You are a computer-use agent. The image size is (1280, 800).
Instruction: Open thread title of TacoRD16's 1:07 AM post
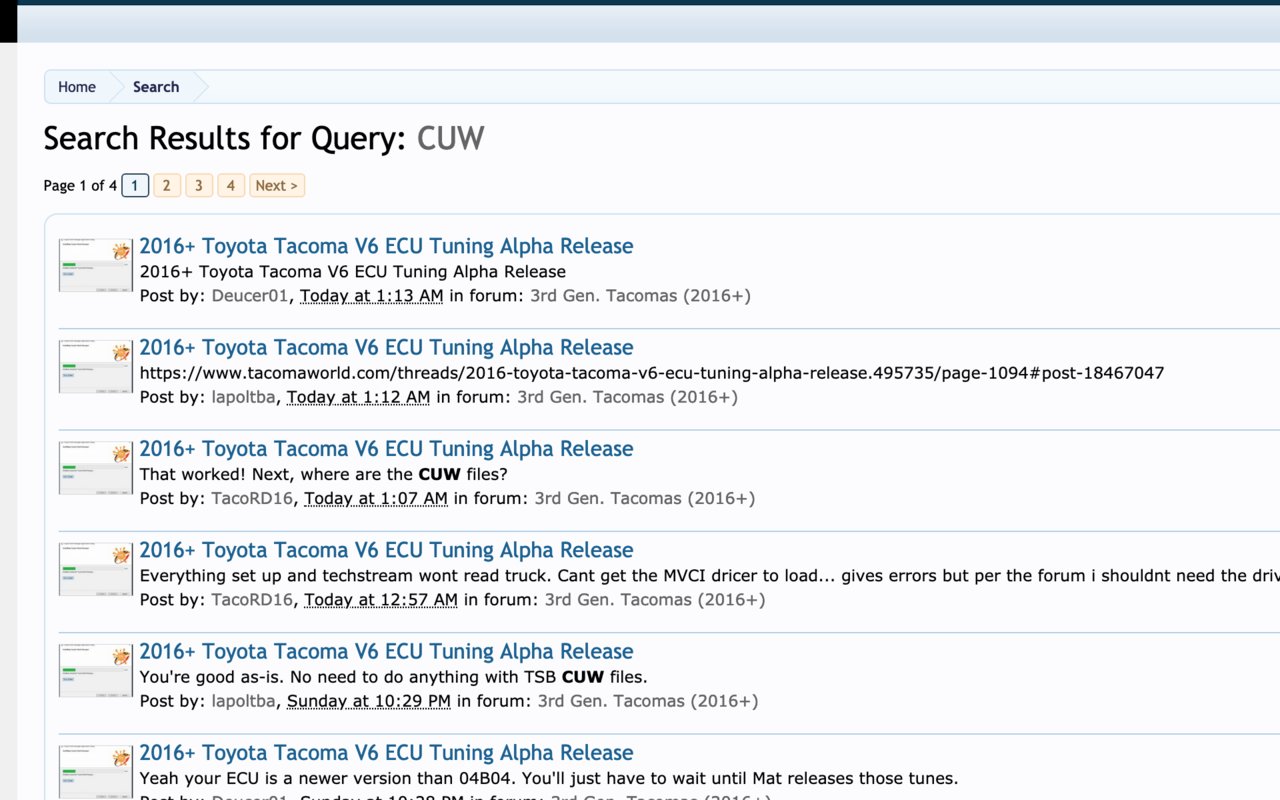386,448
